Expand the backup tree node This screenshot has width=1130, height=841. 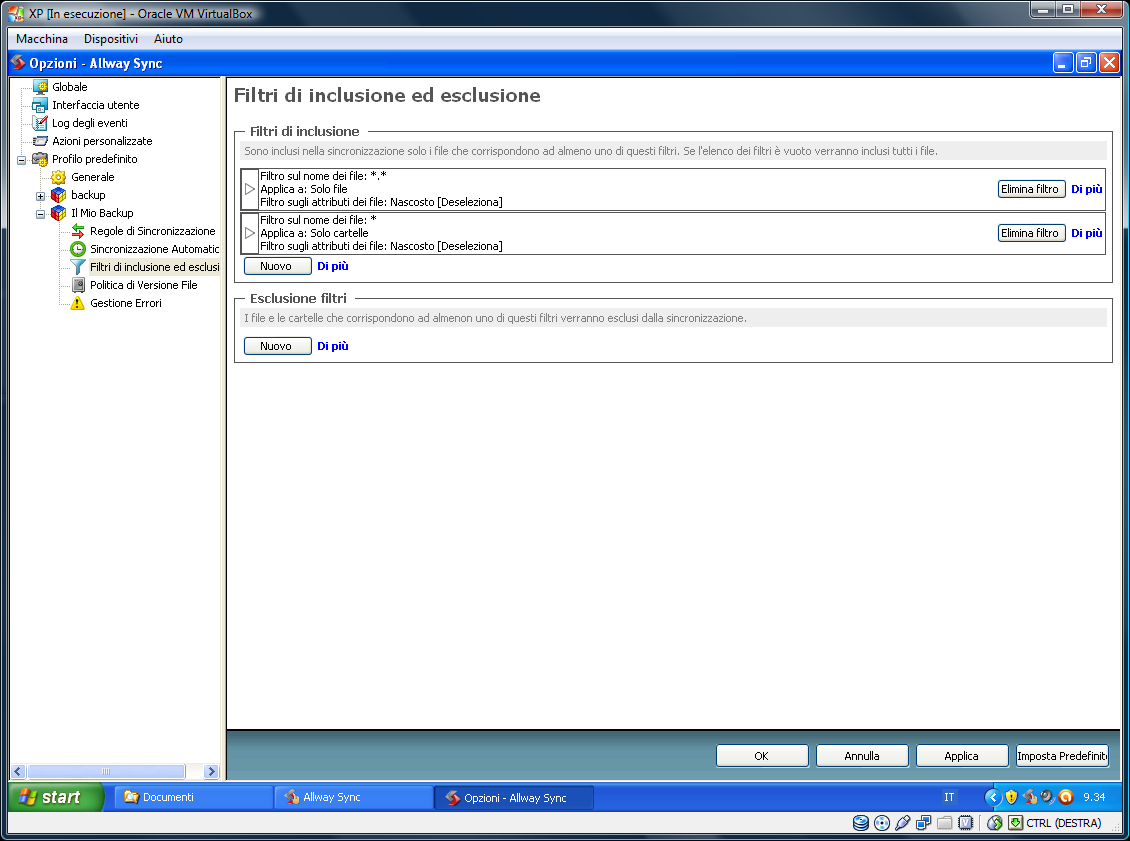pos(40,196)
